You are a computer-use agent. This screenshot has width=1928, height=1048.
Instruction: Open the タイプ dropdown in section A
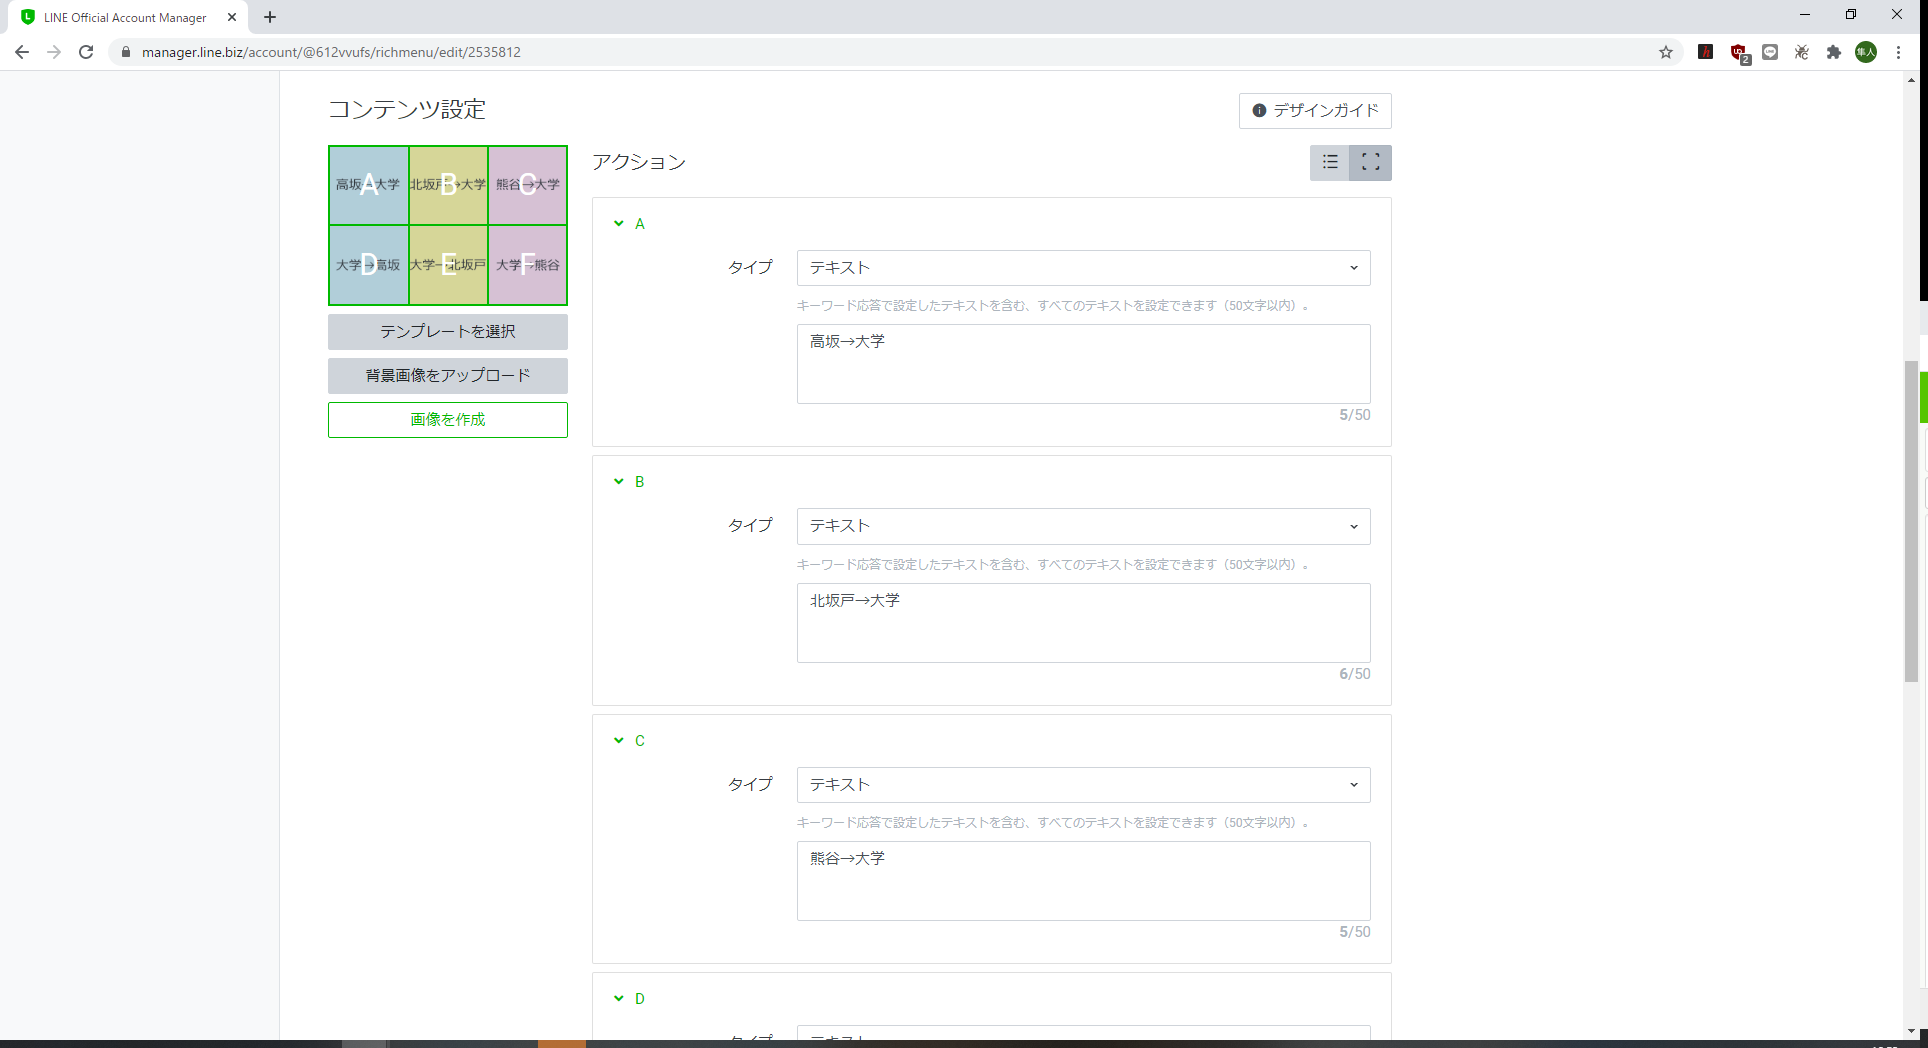click(1083, 267)
